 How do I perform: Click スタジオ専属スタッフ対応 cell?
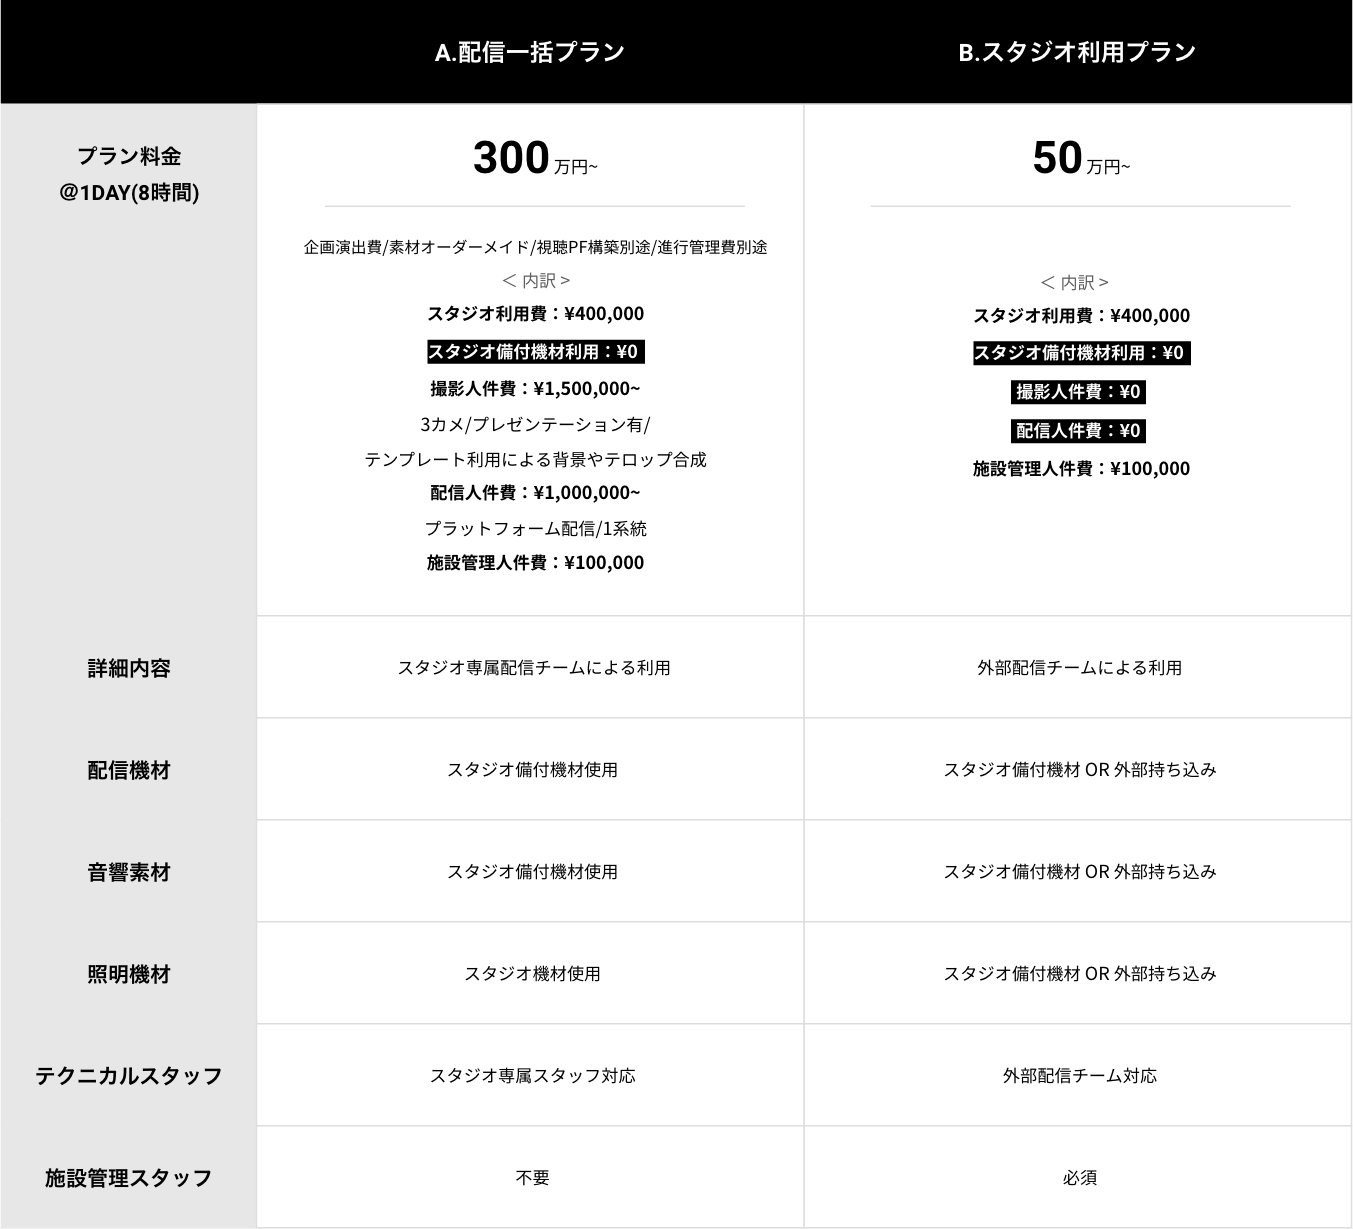click(x=532, y=1076)
